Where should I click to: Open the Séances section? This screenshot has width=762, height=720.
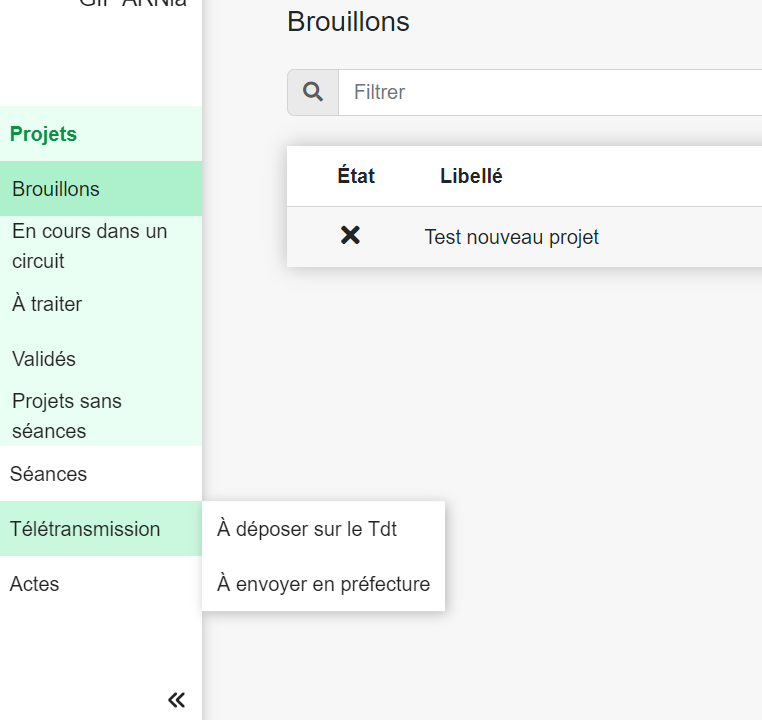(49, 474)
